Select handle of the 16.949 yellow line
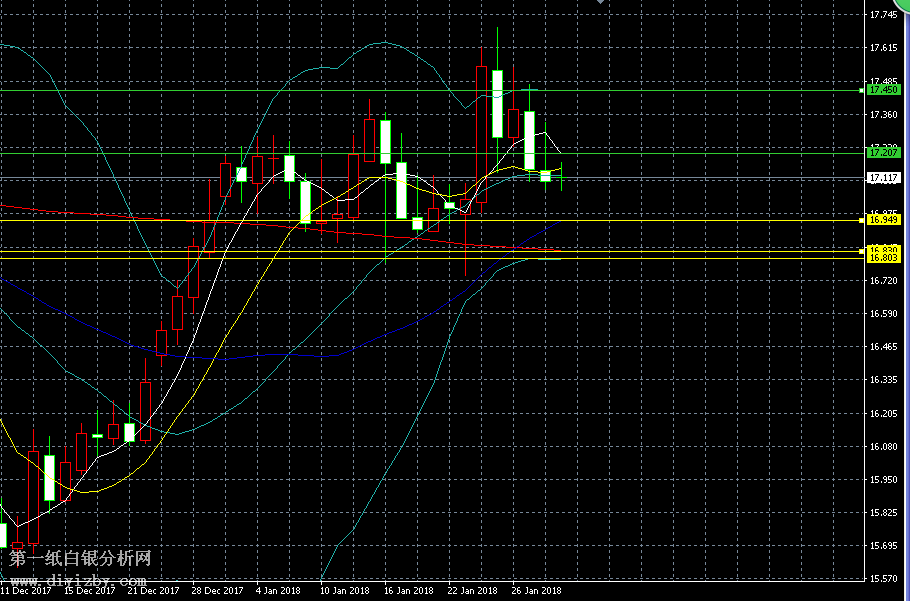The image size is (910, 601). point(861,219)
